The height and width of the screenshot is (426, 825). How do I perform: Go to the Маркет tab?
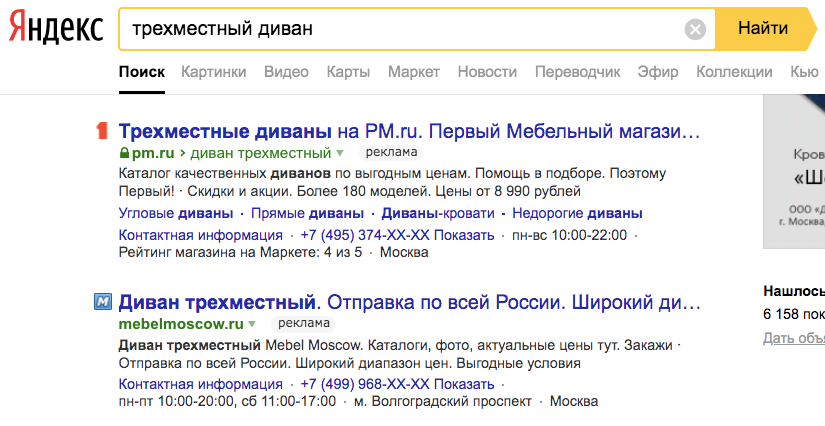414,72
